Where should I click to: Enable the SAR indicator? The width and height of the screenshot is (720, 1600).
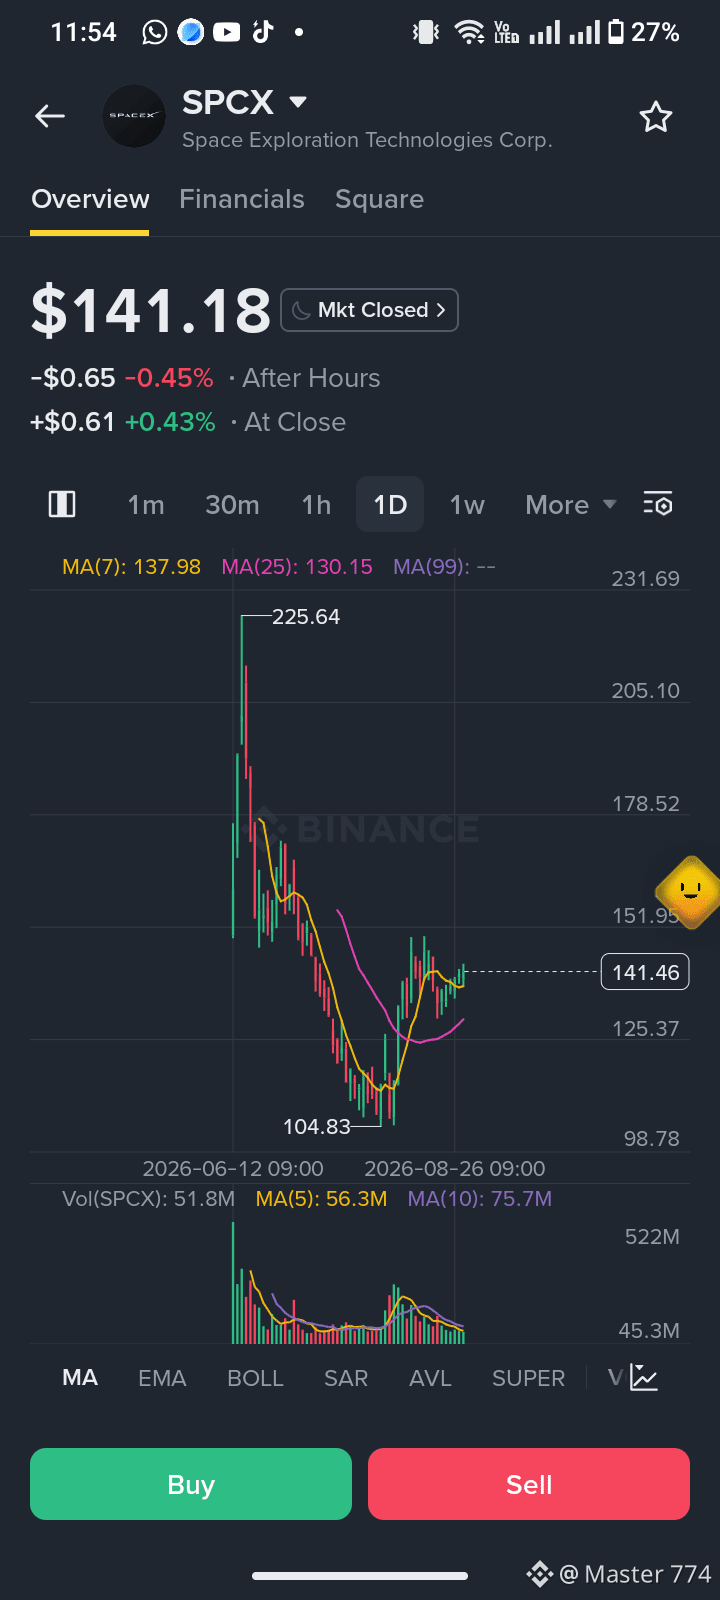346,1378
